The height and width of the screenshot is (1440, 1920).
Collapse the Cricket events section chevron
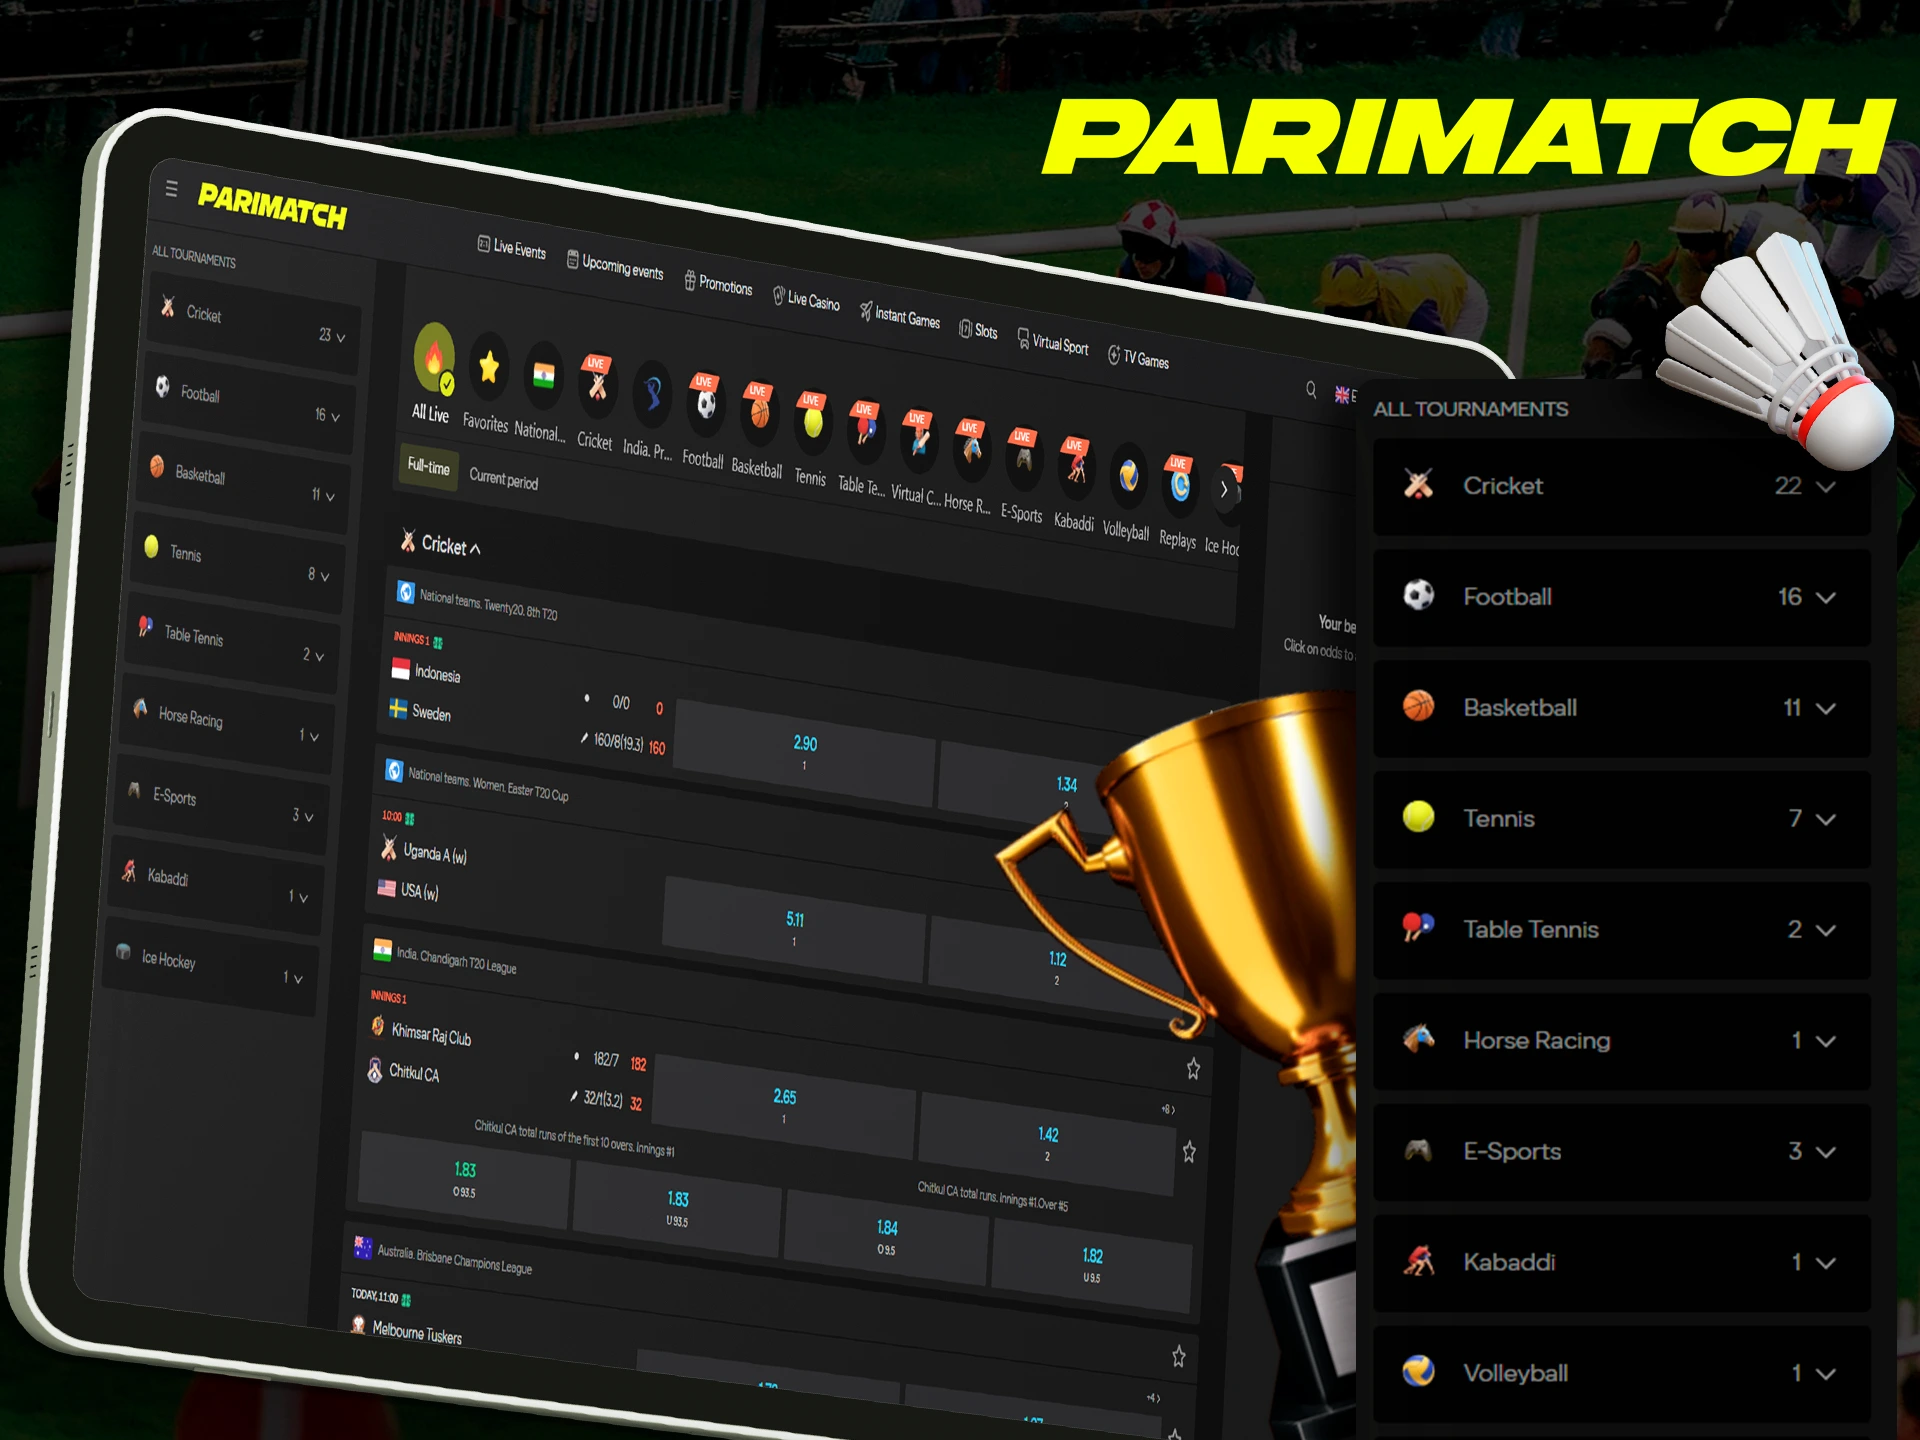pos(474,548)
